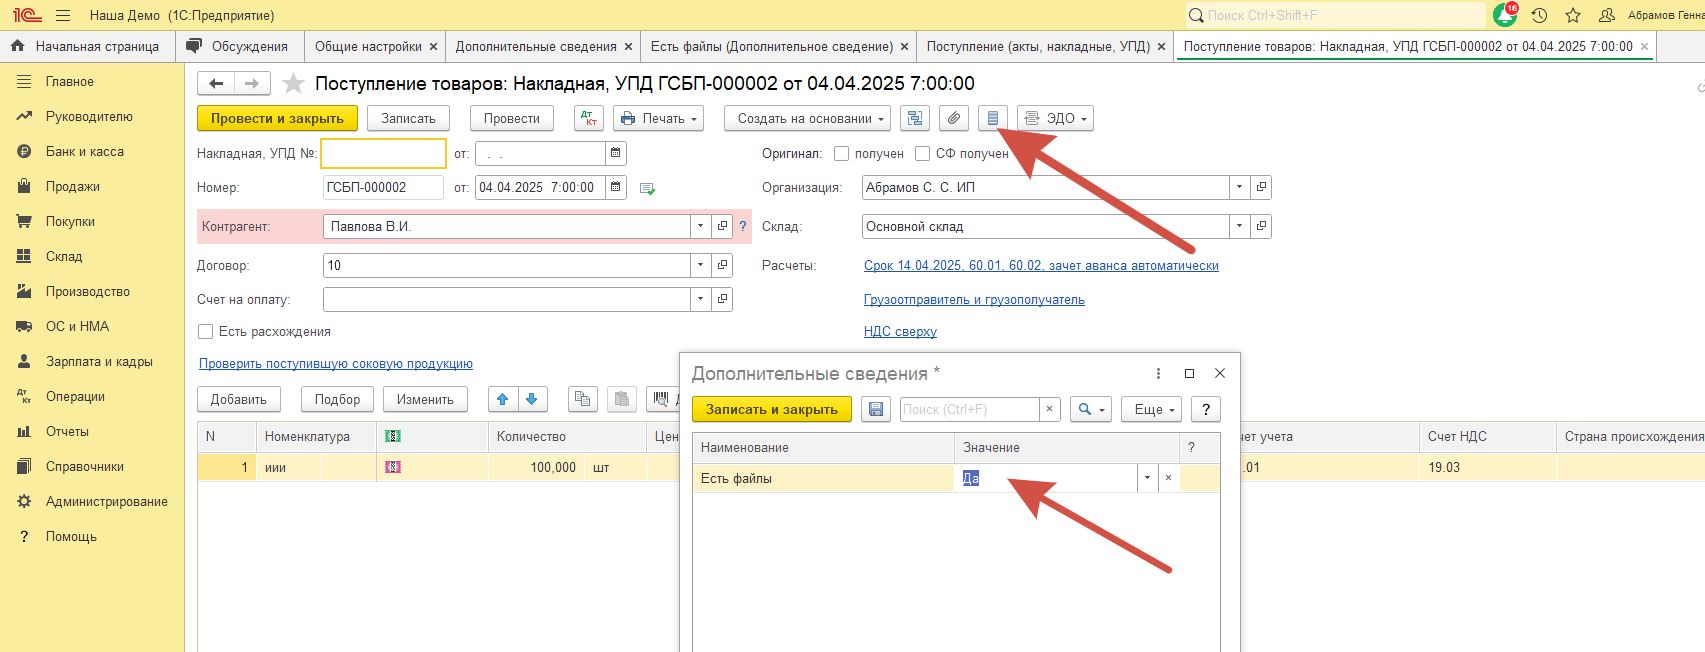The width and height of the screenshot is (1705, 652).
Task: Click the Дт/Кт postings icon
Action: pyautogui.click(x=589, y=118)
